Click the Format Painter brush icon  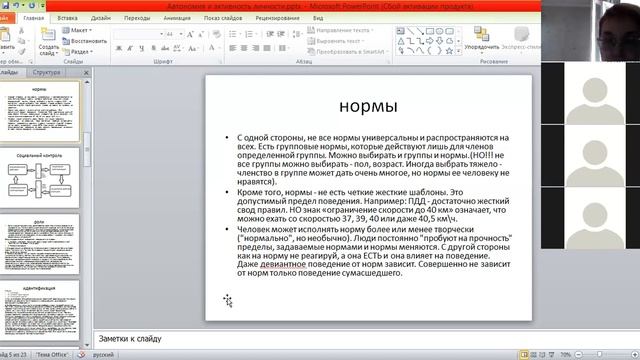pyautogui.click(x=21, y=51)
